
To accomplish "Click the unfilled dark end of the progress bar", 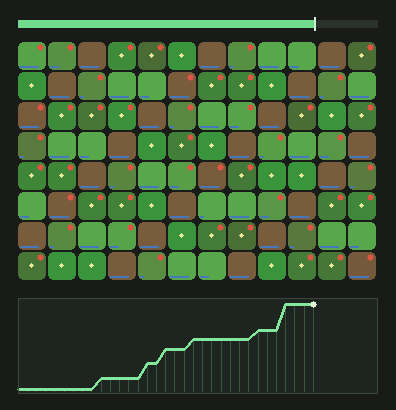I will (347, 24).
